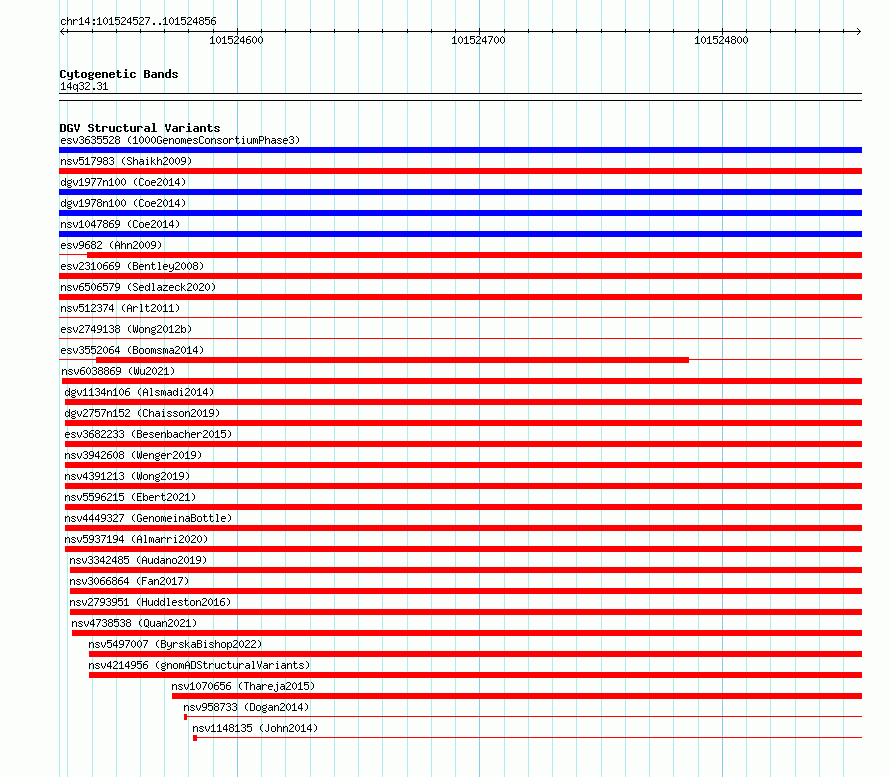This screenshot has width=890, height=777.
Task: Open the dgv2757n152 (Chaisson2019) label
Action: point(142,413)
